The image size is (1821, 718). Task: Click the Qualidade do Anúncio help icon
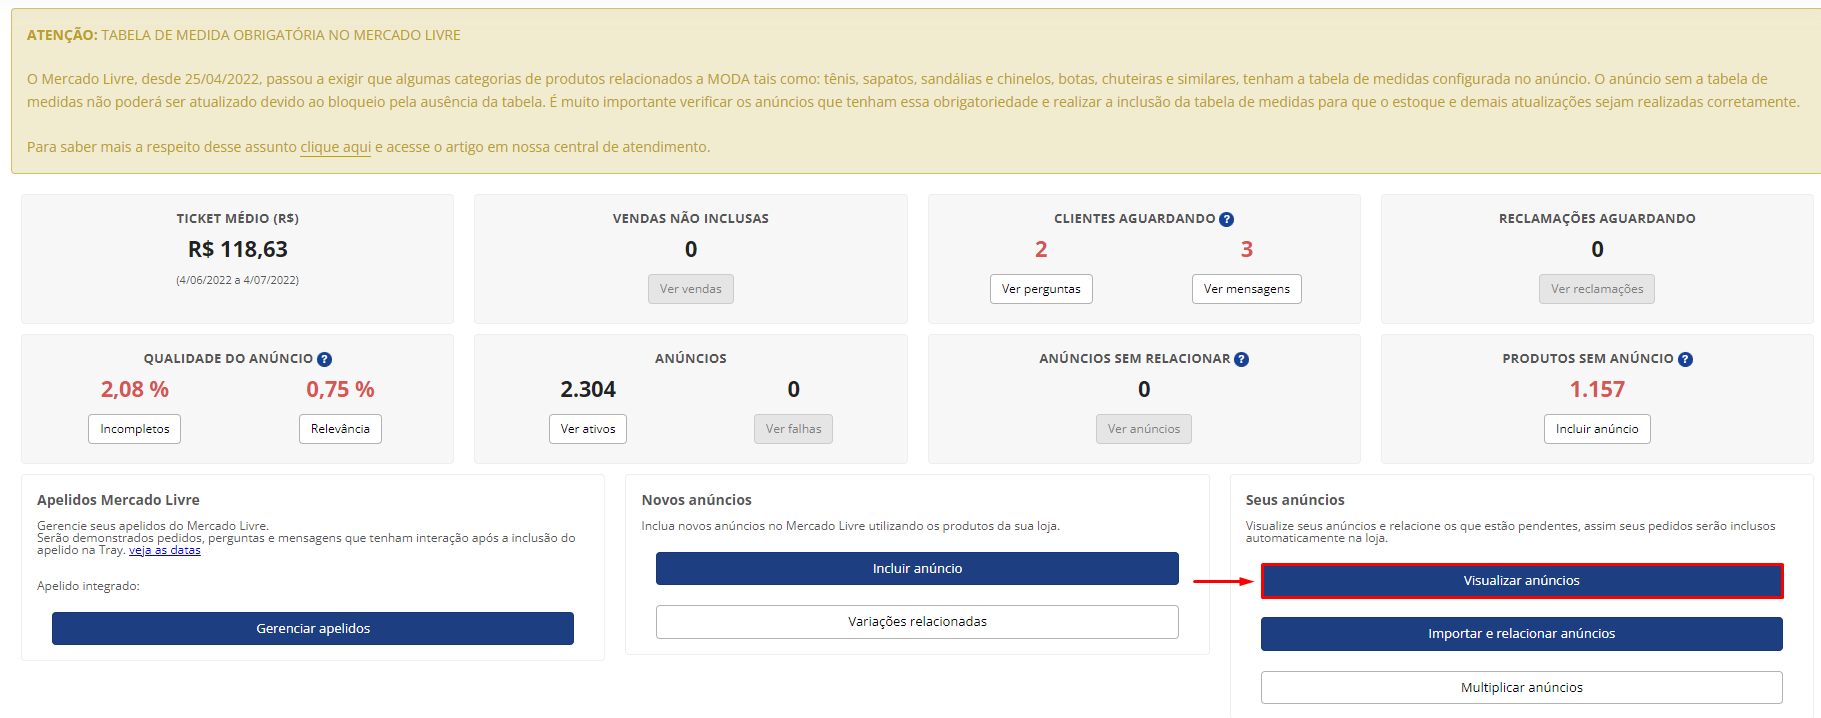324,359
